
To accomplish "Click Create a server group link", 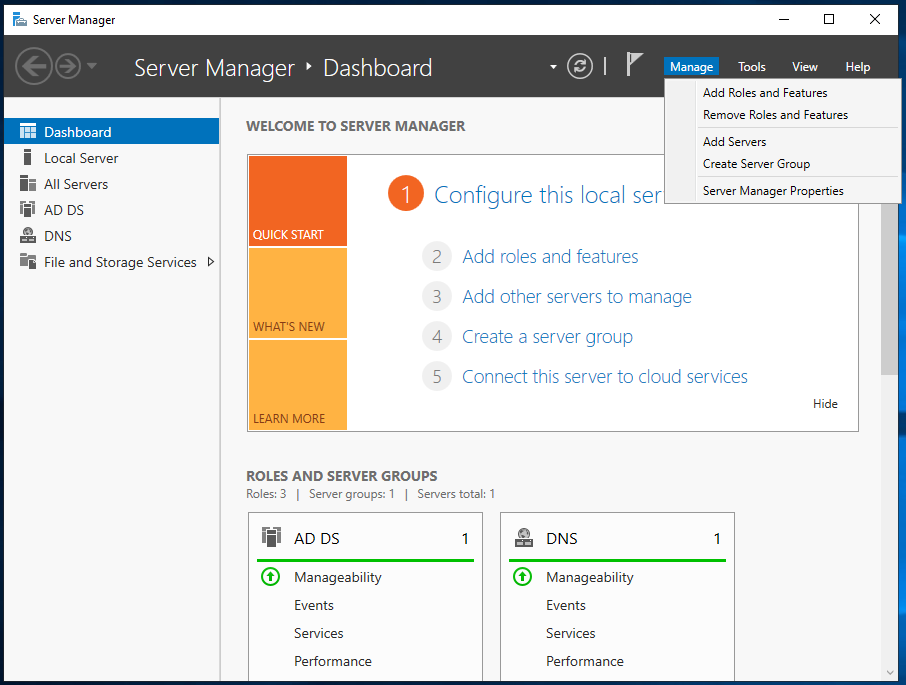I will click(x=547, y=337).
